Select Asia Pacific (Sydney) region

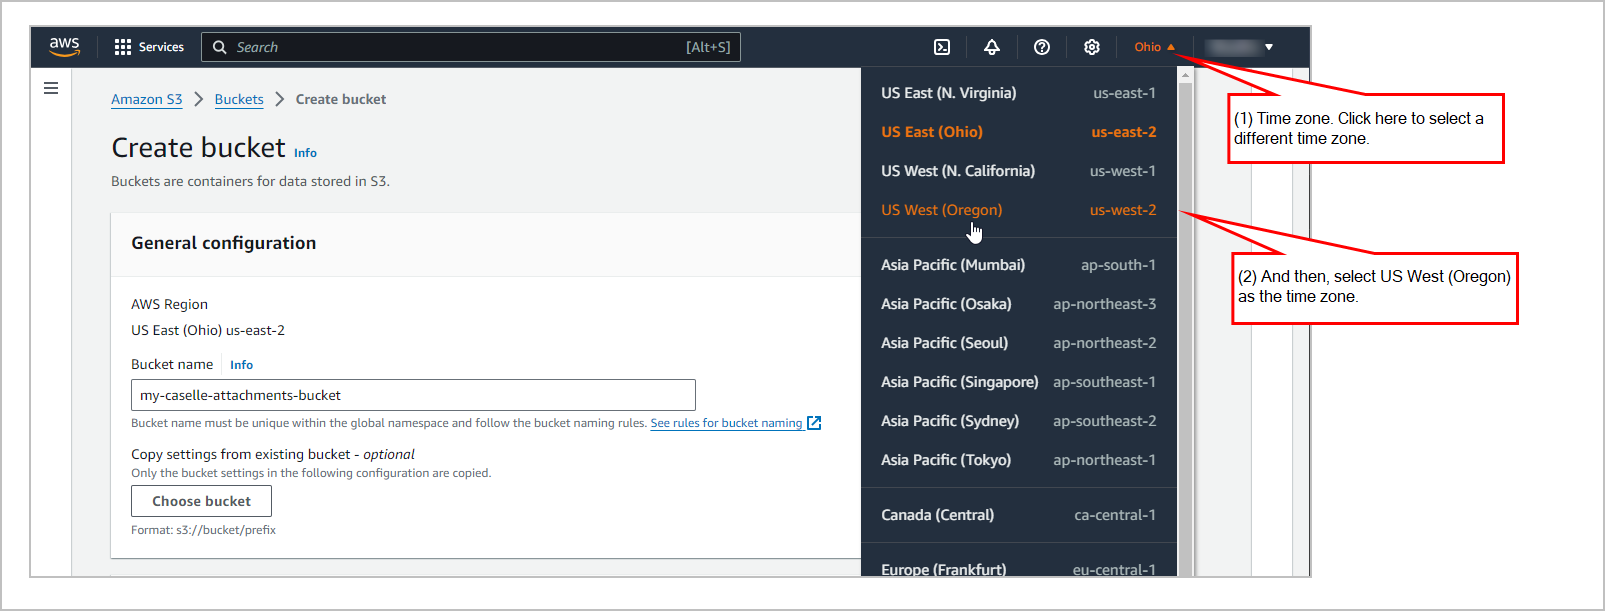coord(1018,421)
